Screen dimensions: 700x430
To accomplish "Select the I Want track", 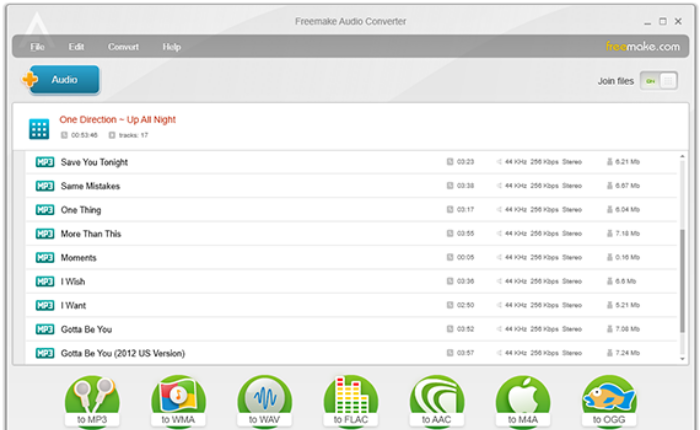I will (352, 305).
